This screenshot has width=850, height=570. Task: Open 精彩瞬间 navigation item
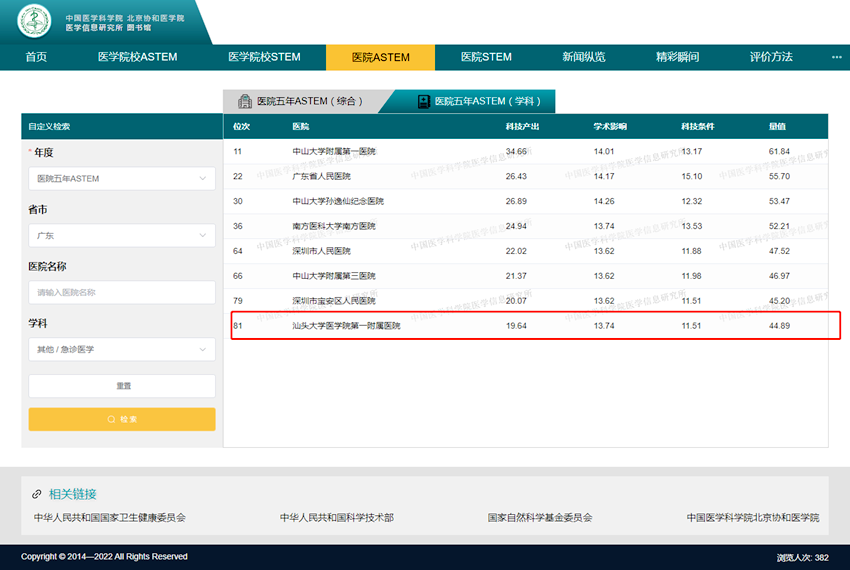pyautogui.click(x=678, y=57)
